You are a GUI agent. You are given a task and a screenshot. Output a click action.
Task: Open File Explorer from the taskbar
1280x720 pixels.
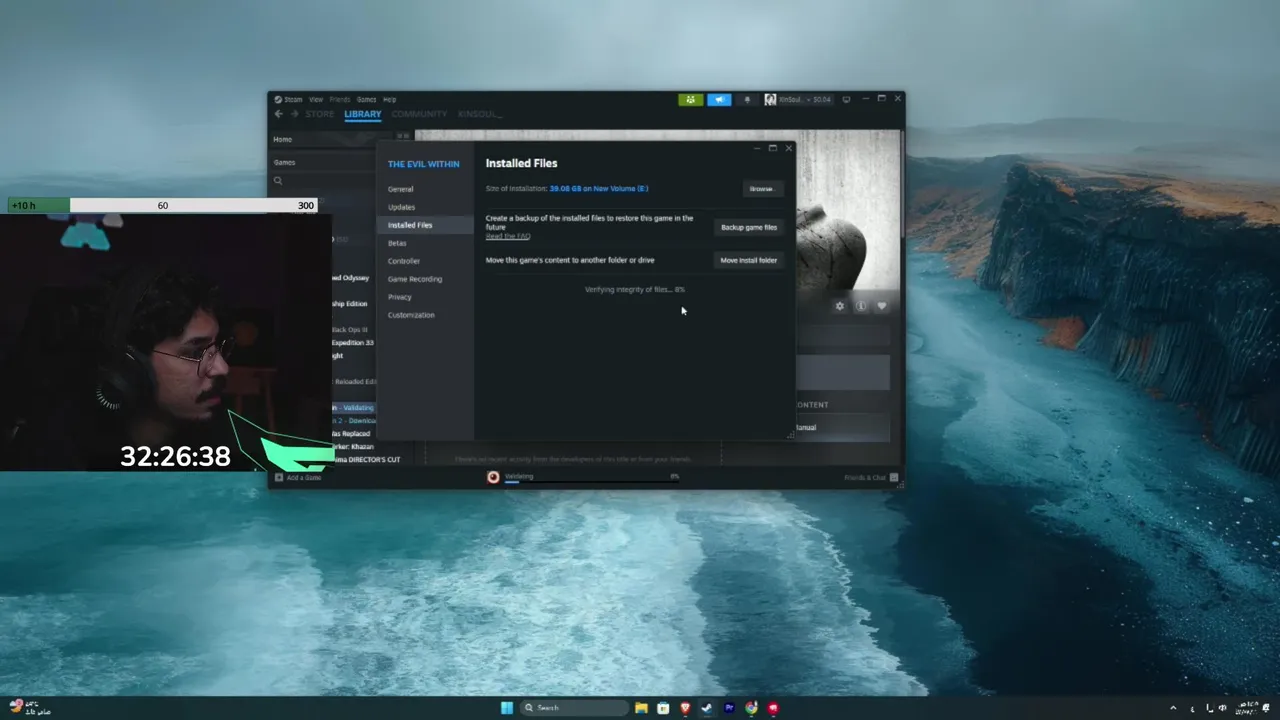pos(641,708)
